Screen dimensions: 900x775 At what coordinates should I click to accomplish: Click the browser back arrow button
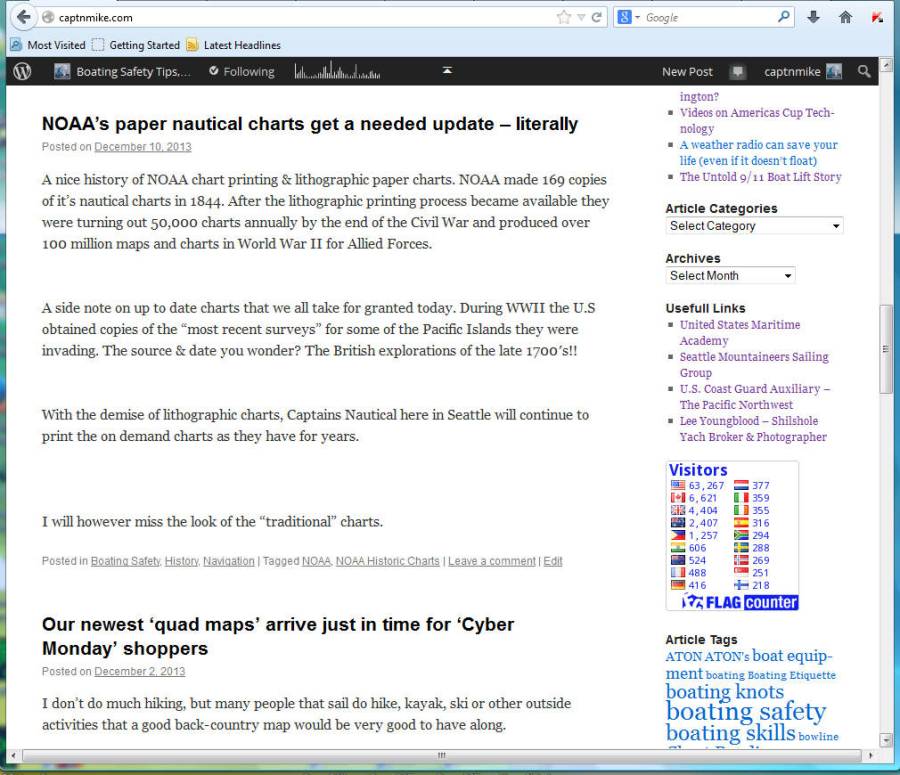[23, 17]
